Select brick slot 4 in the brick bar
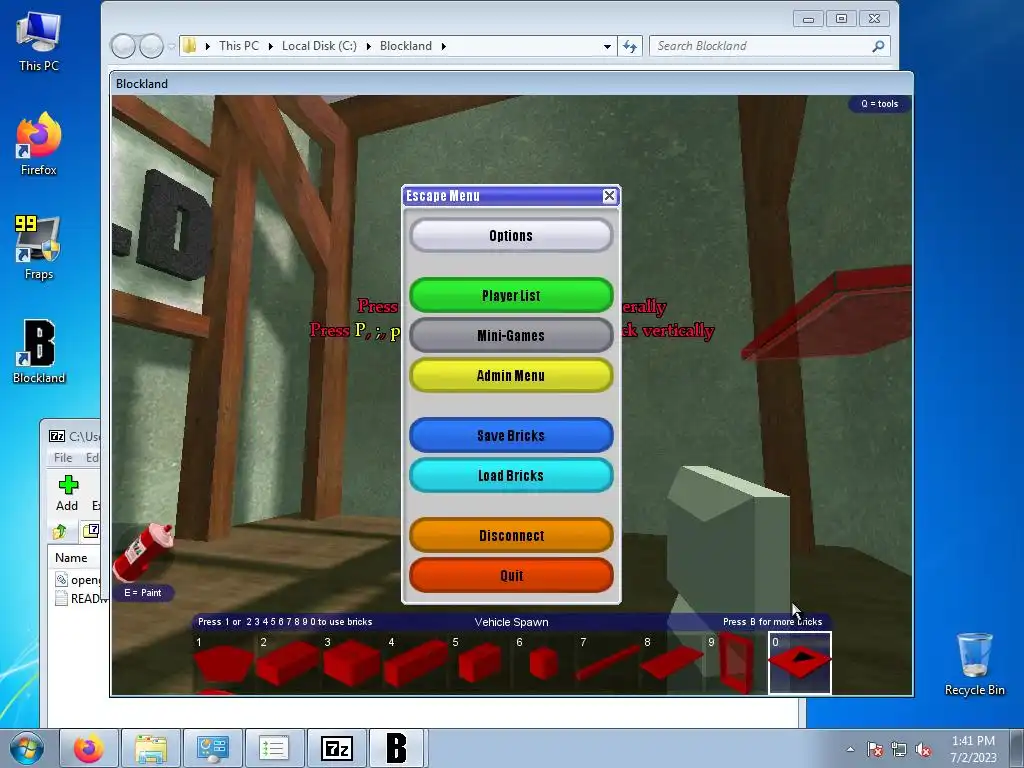 [416, 664]
